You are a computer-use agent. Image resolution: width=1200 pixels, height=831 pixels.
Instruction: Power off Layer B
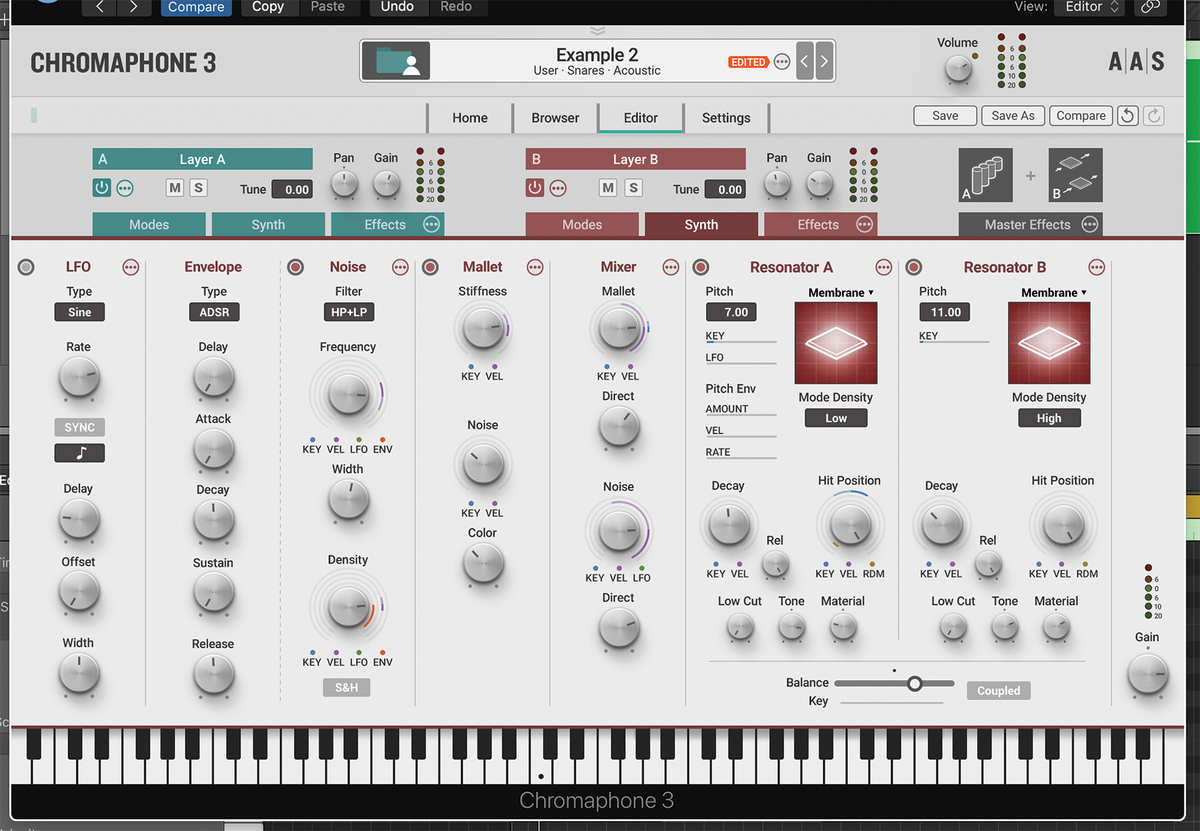[x=535, y=187]
